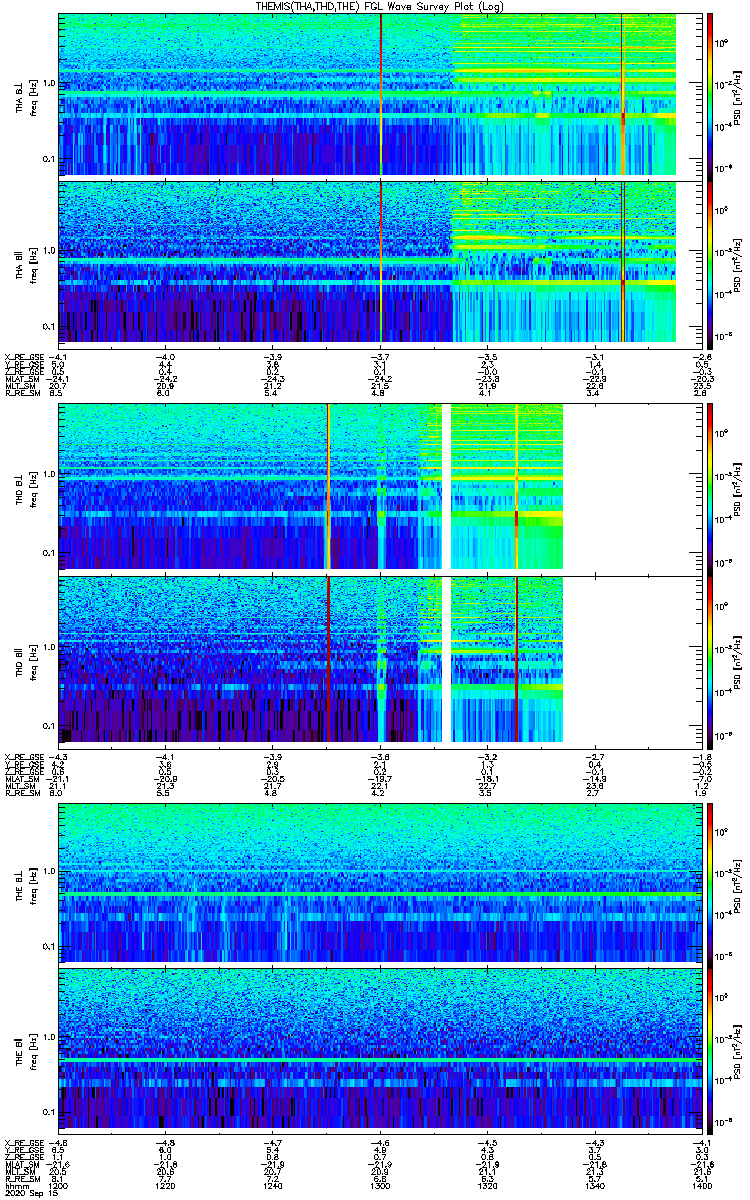Click the PSD color bar beside THA B⊥
The image size is (750, 1200).
710,95
